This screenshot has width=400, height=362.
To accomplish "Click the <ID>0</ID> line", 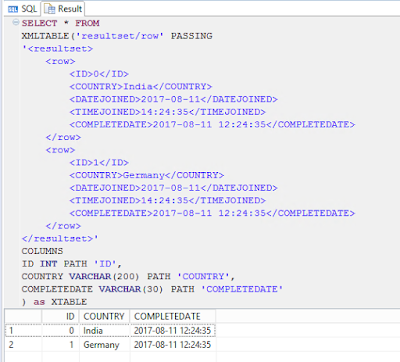I will click(99, 74).
